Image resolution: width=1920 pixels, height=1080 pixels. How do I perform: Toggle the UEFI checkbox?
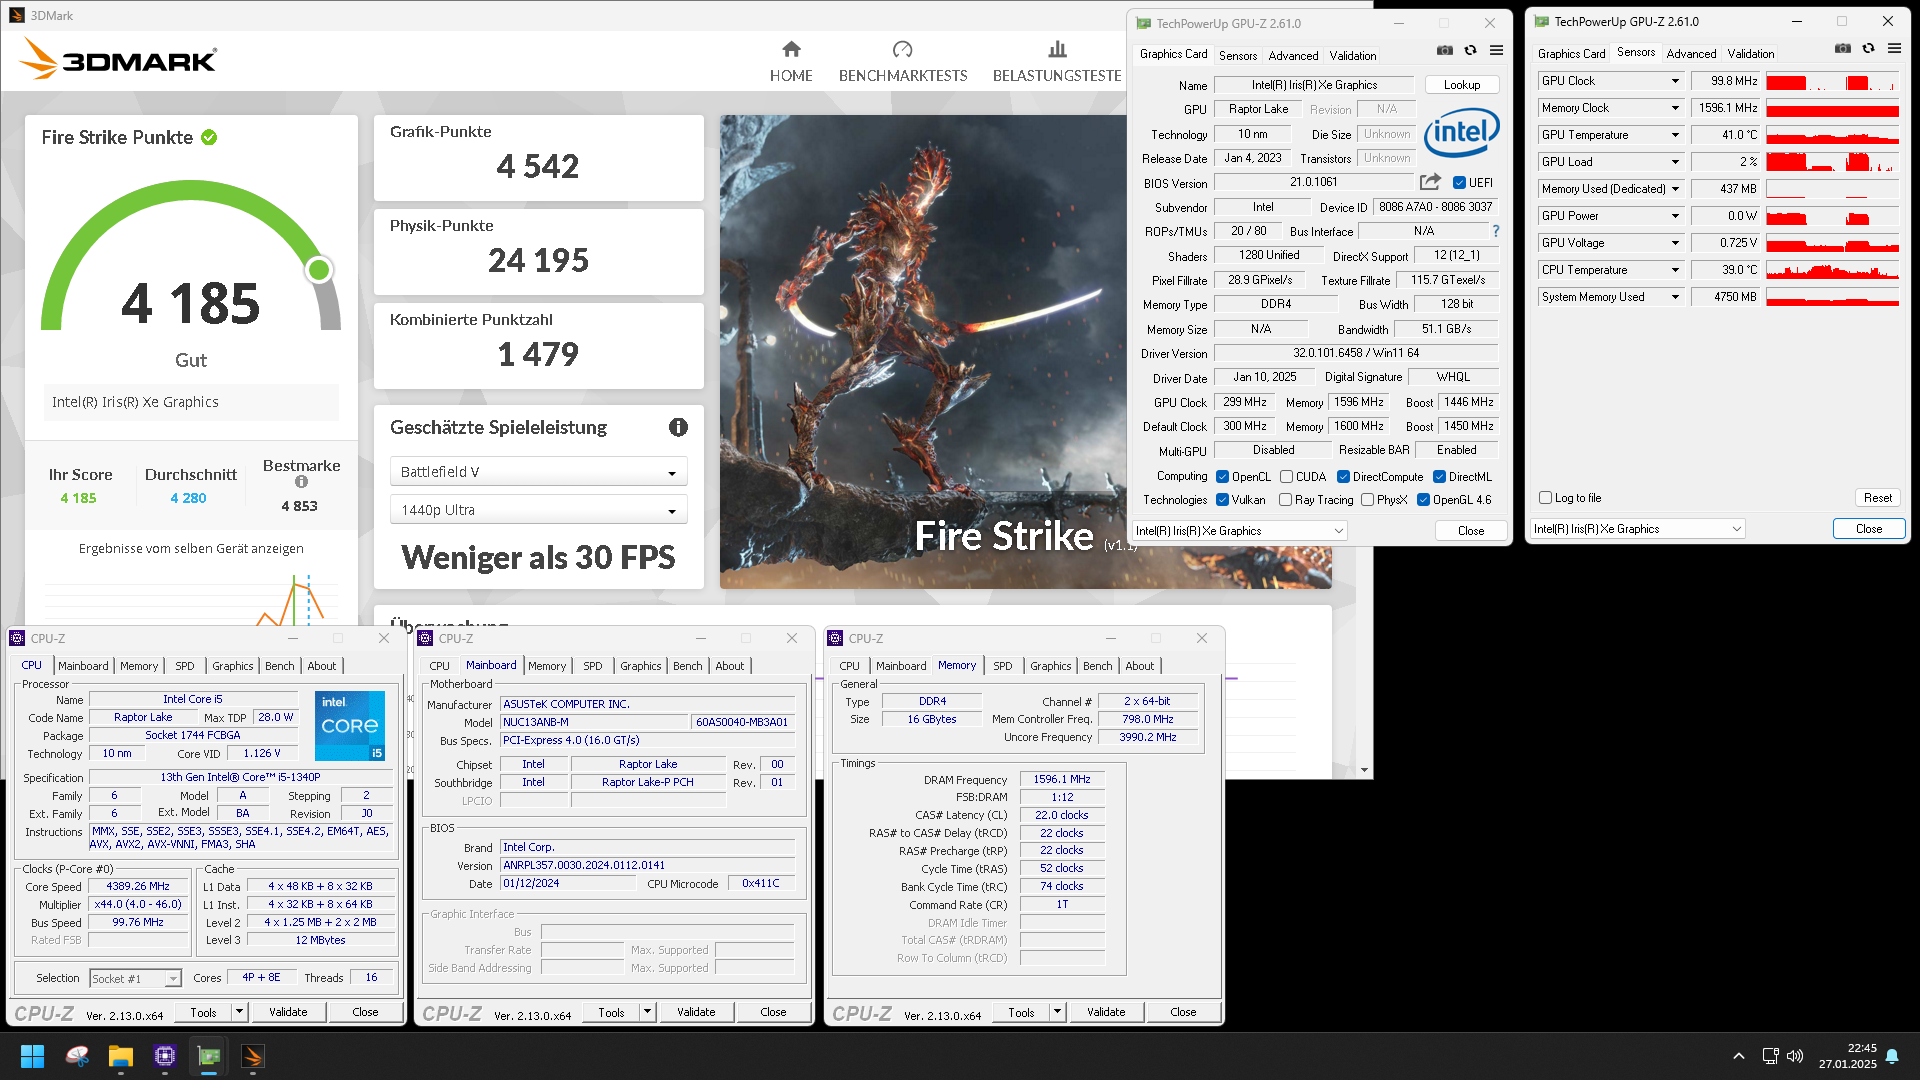point(1459,183)
